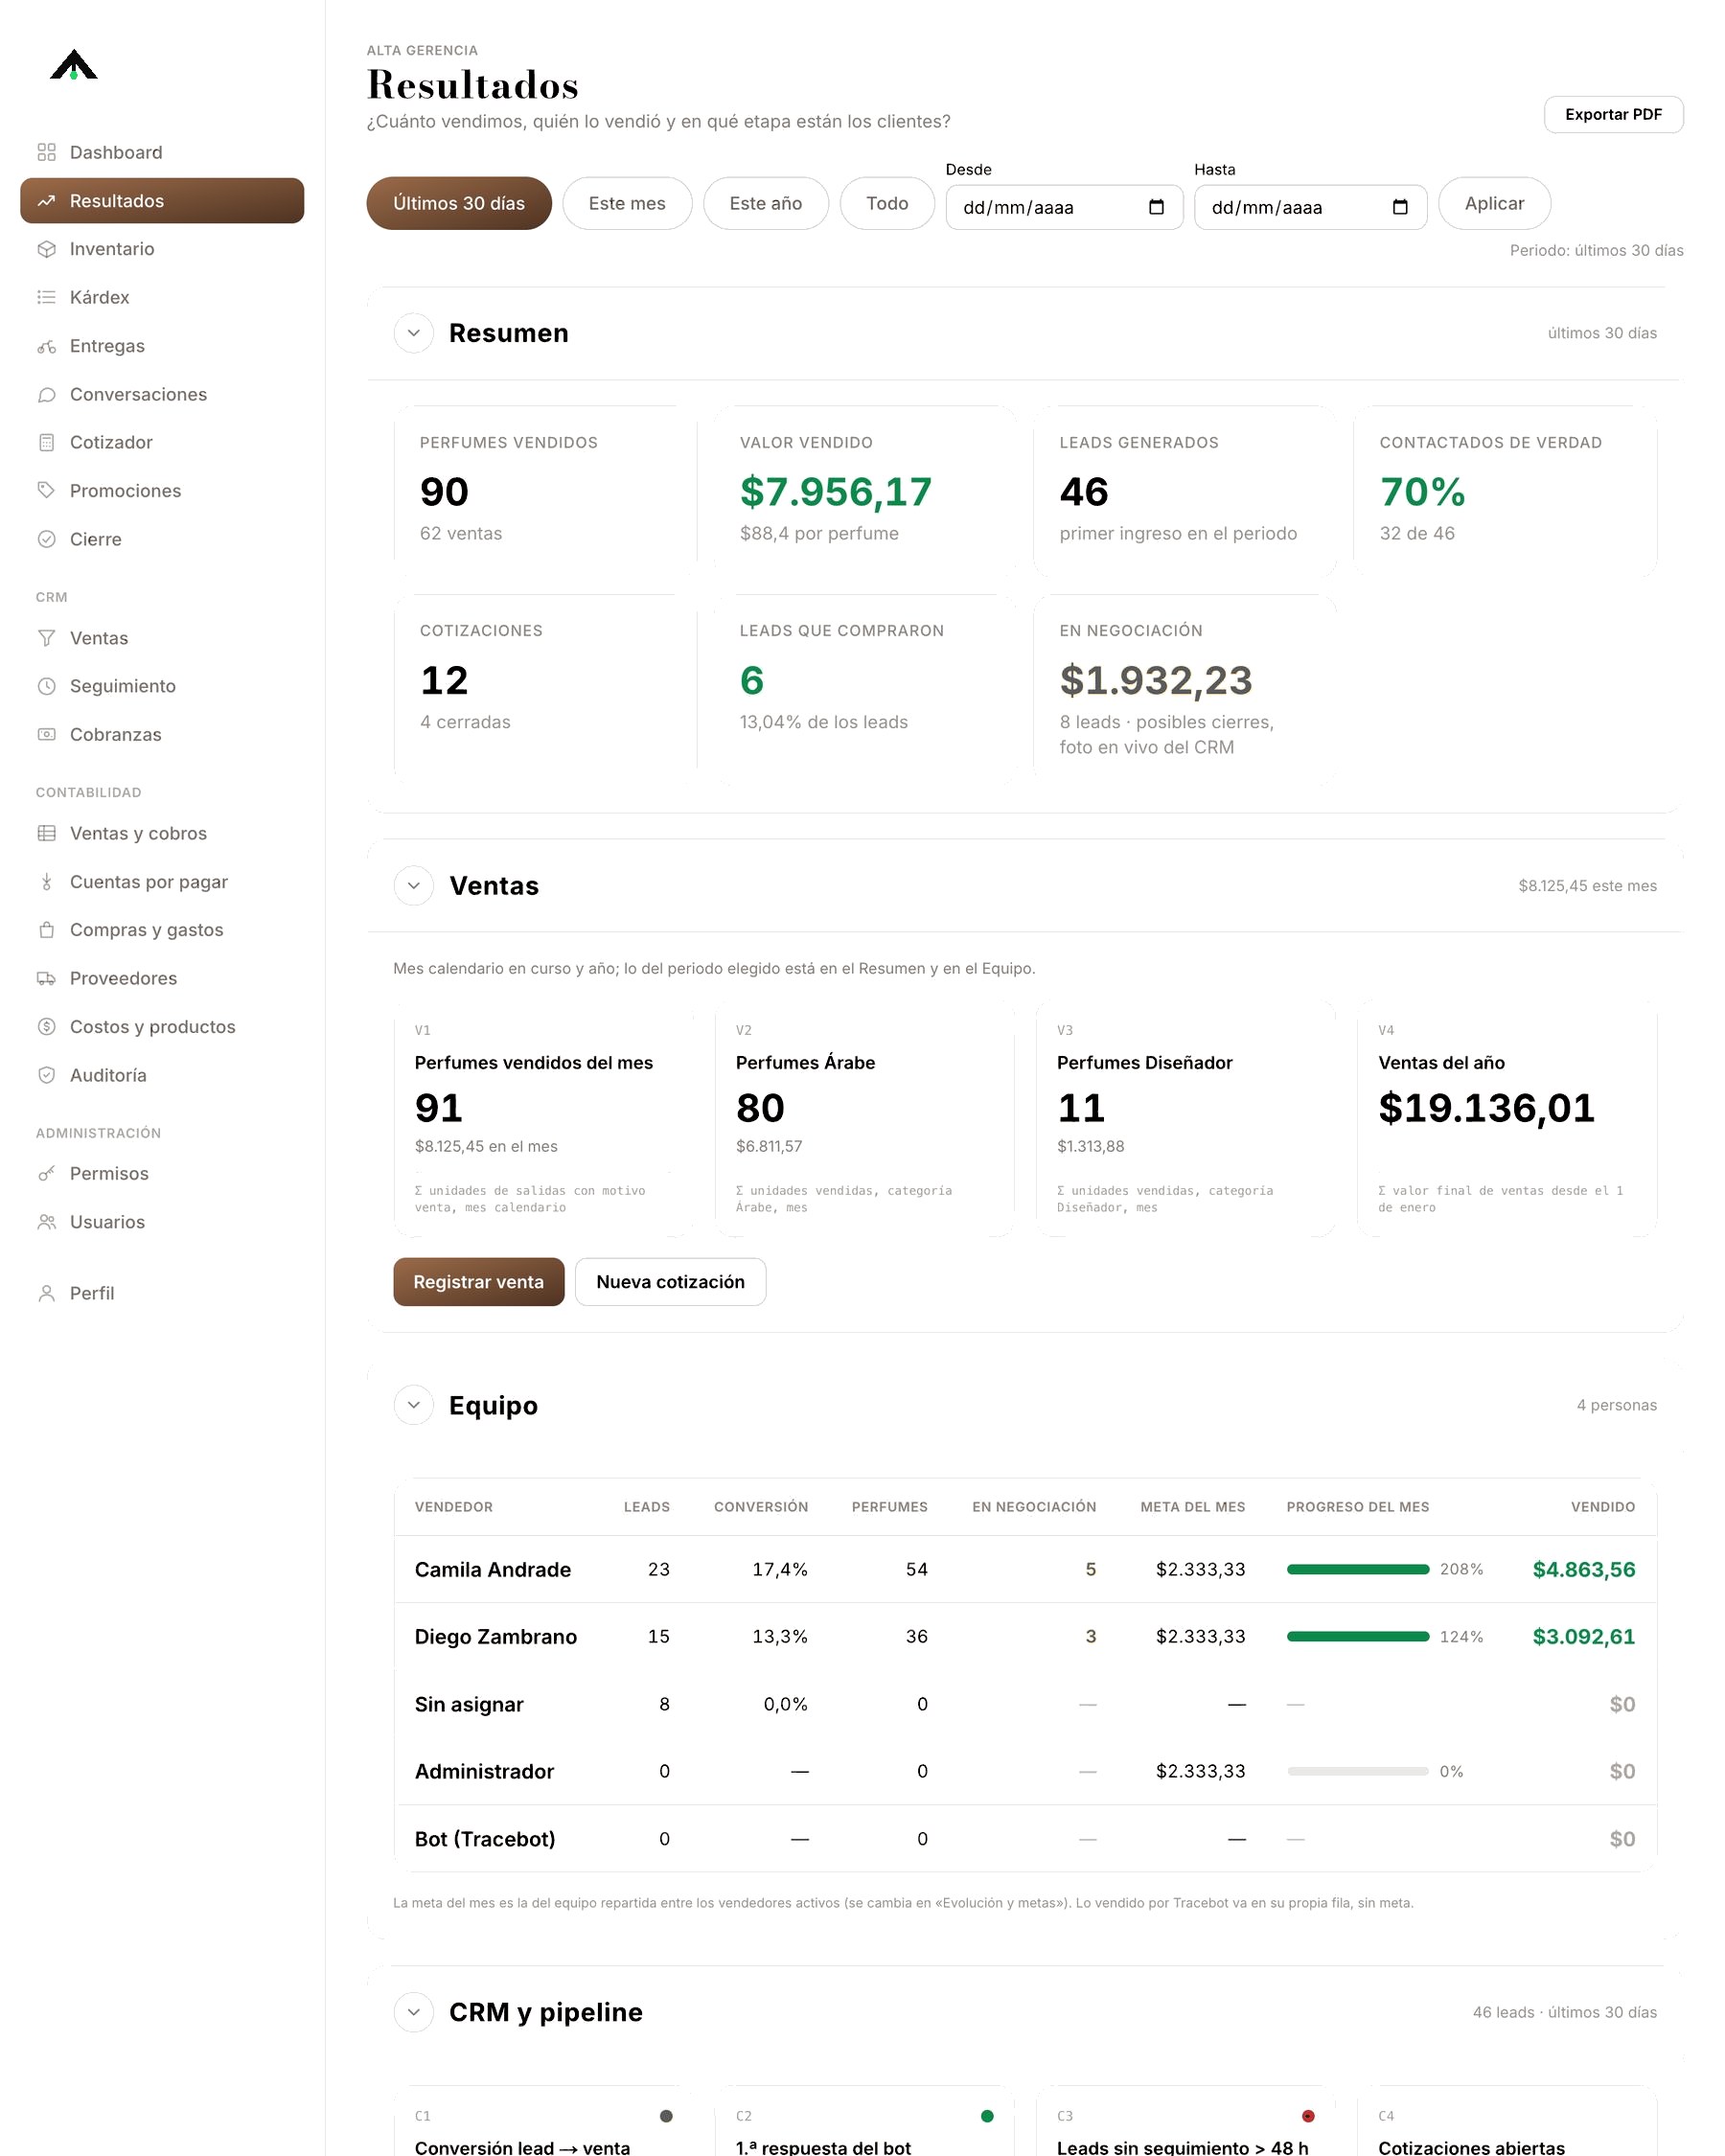Screen dimensions: 1725x2156
Task: Click the Kárdex list icon
Action: [x=46, y=297]
